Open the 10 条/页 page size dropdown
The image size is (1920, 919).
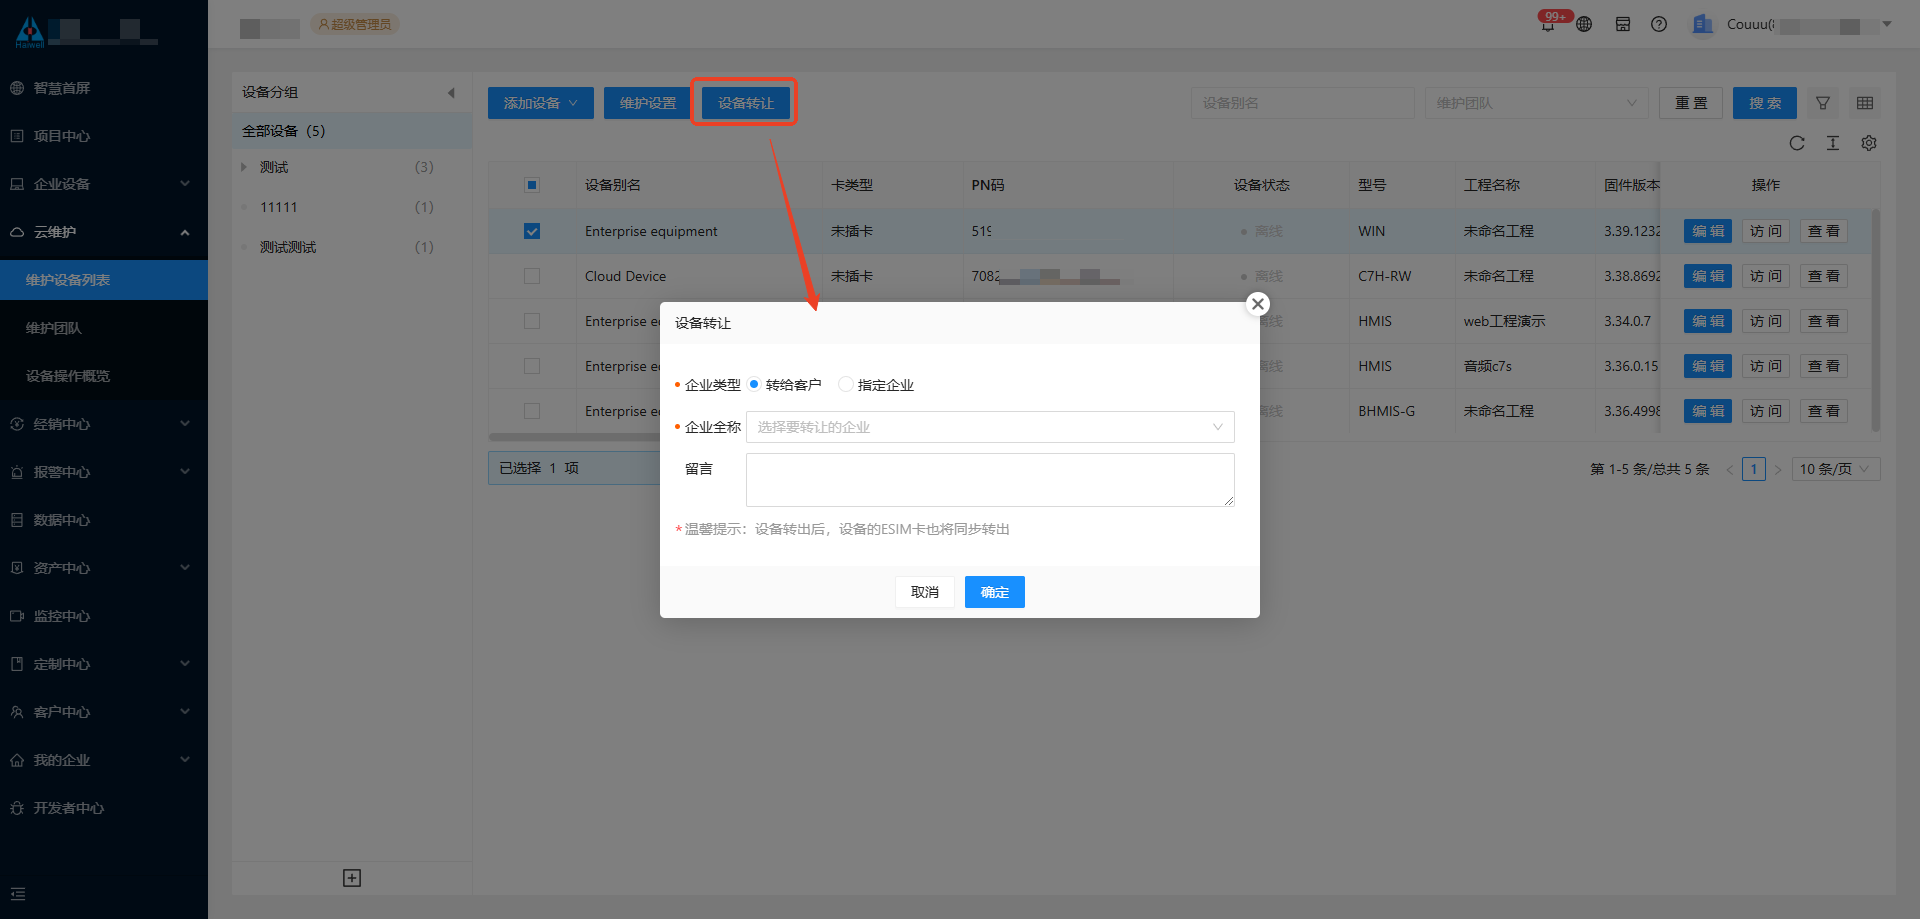1837,469
